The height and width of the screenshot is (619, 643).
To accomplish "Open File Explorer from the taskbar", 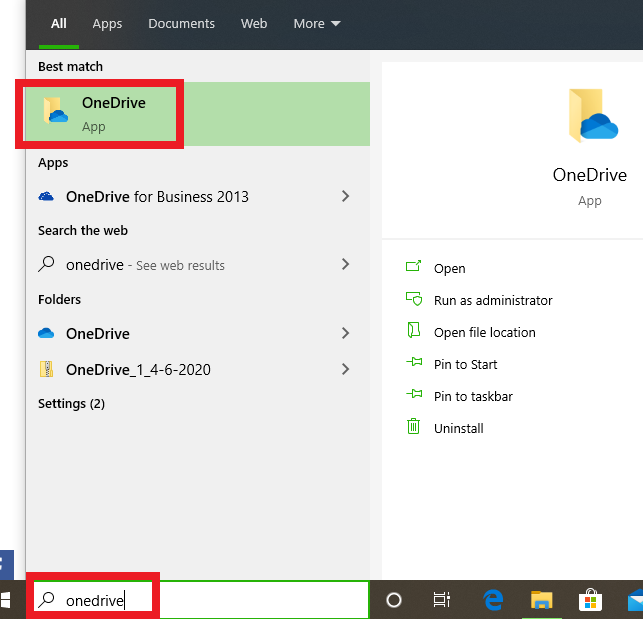I will pos(541,600).
